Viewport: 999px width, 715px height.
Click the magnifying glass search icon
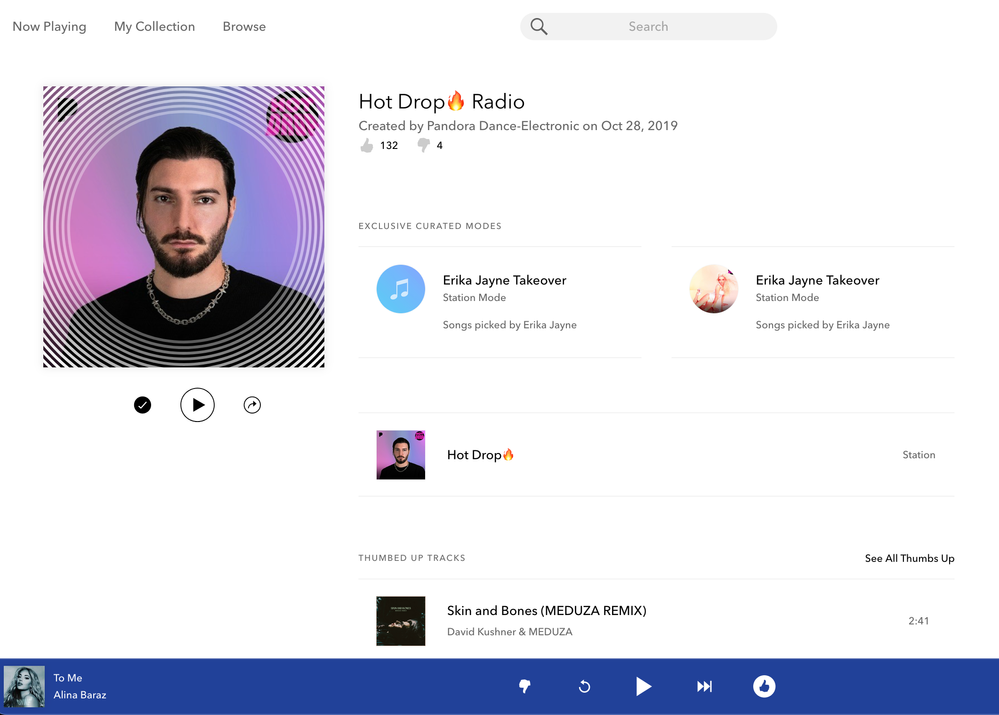pos(539,27)
